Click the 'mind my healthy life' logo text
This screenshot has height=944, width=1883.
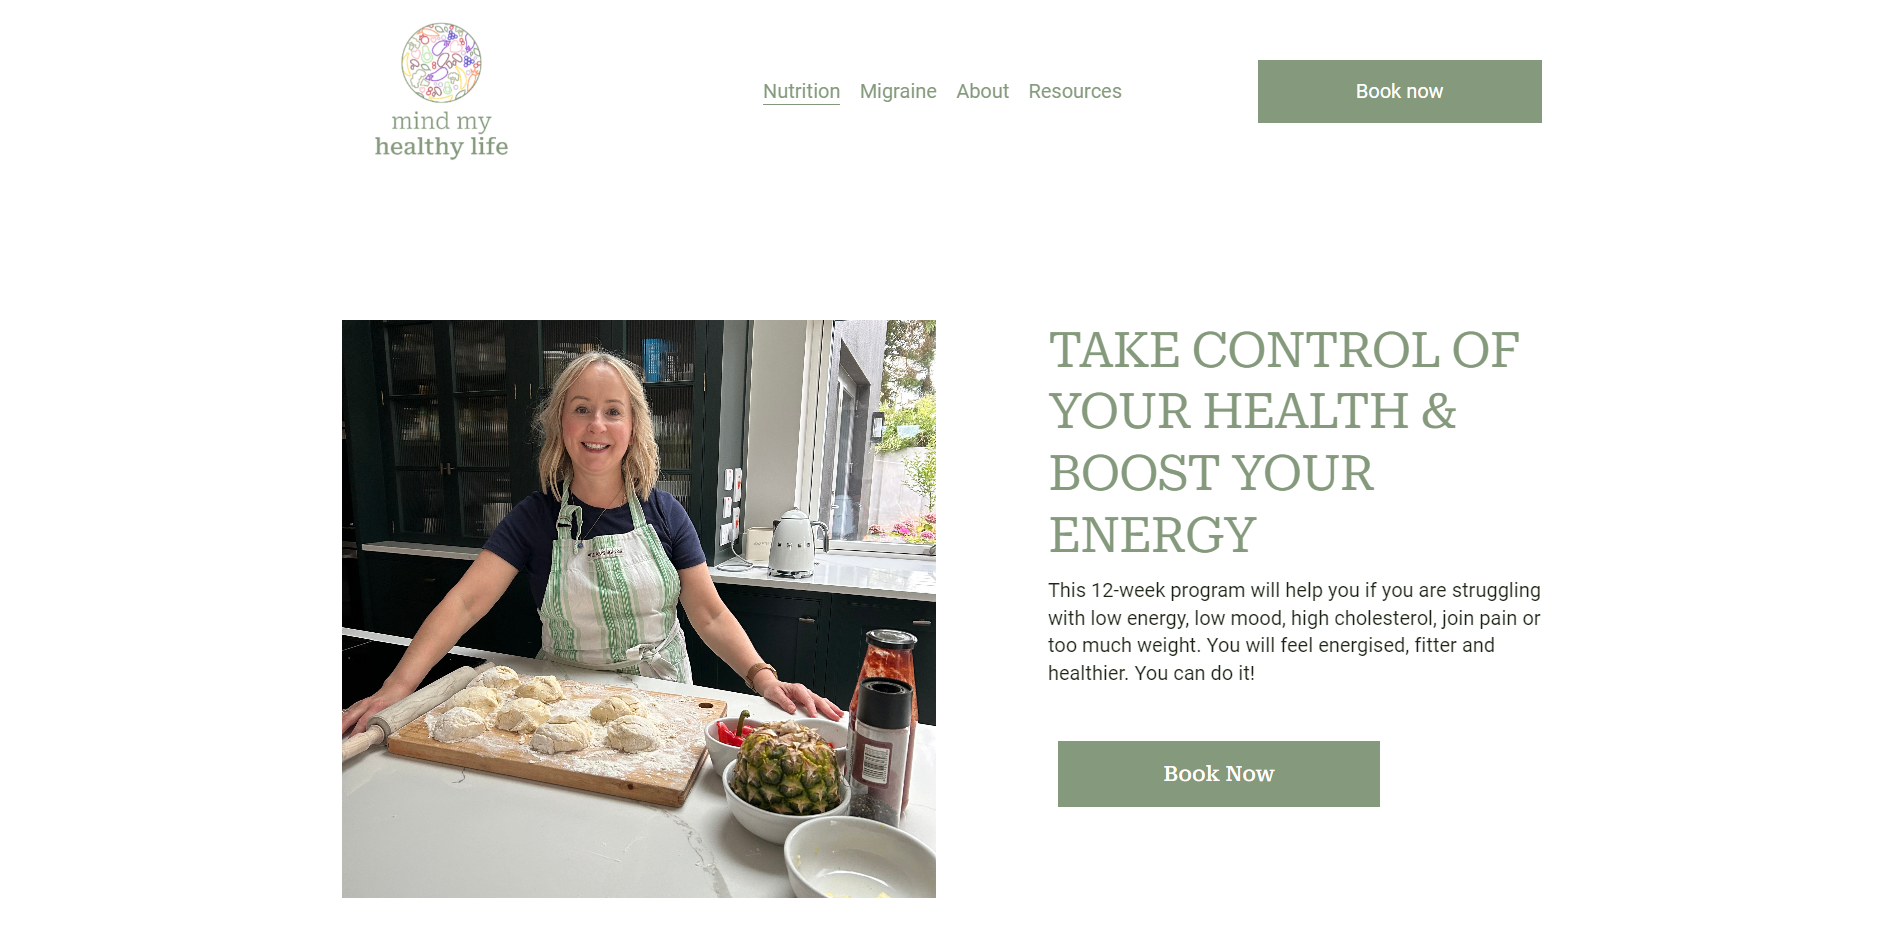click(x=441, y=134)
